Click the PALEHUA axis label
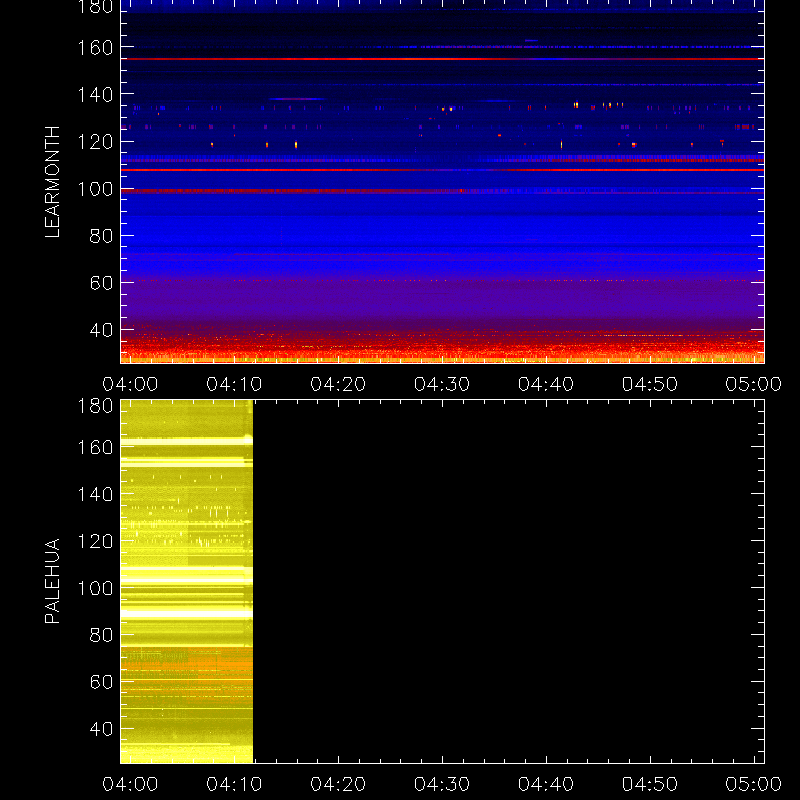Viewport: 800px width, 800px height. click(52, 581)
